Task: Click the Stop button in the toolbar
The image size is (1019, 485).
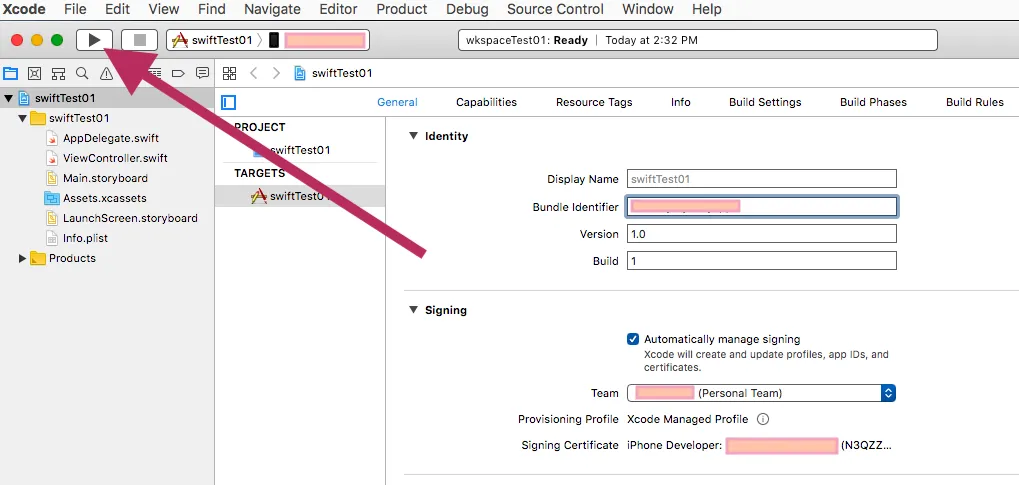Action: point(139,40)
